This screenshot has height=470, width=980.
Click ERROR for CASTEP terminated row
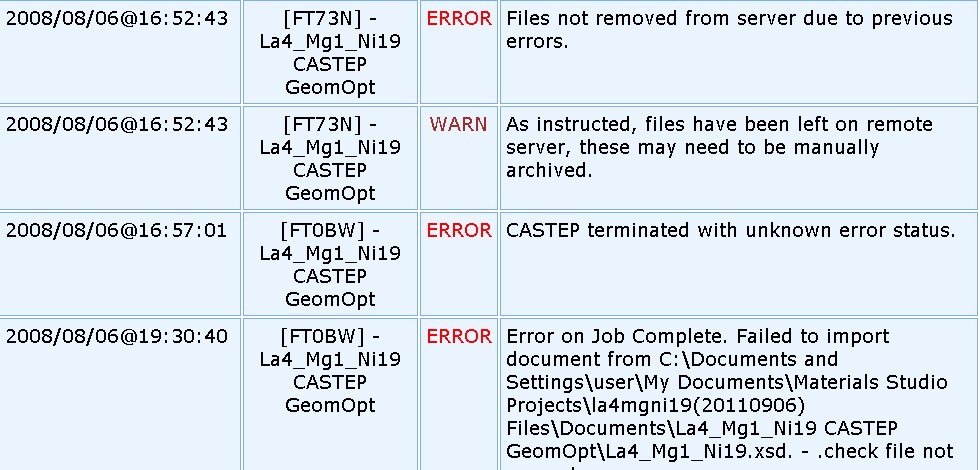[x=459, y=231]
